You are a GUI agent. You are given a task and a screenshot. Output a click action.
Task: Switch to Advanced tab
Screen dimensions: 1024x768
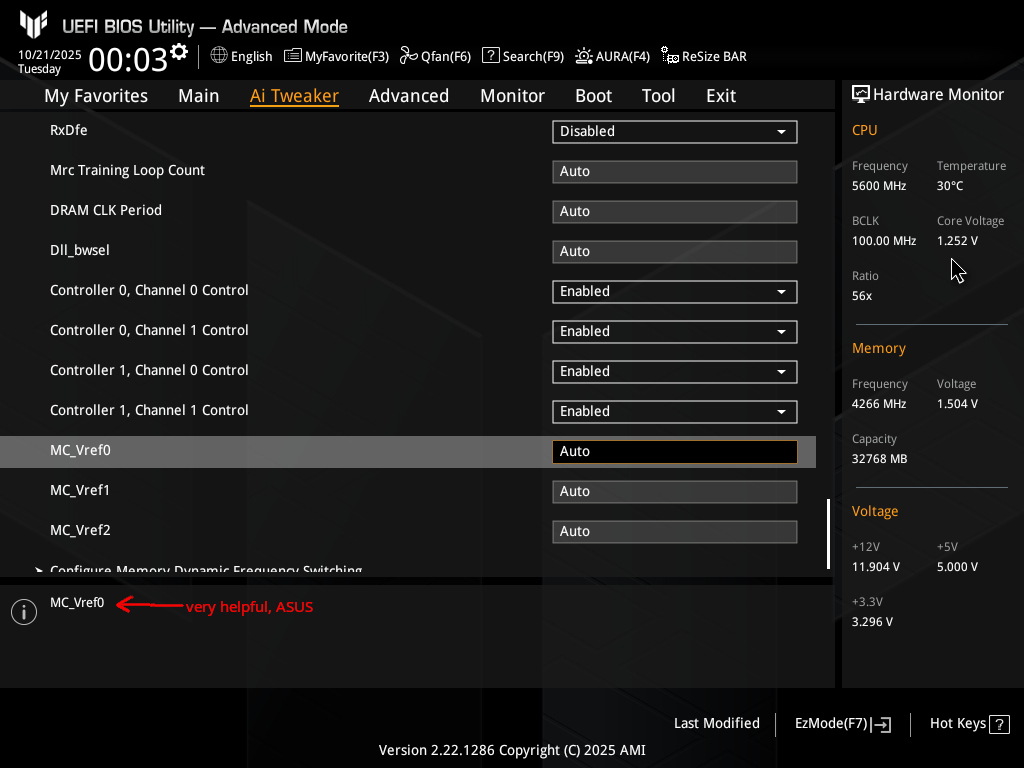pyautogui.click(x=409, y=96)
